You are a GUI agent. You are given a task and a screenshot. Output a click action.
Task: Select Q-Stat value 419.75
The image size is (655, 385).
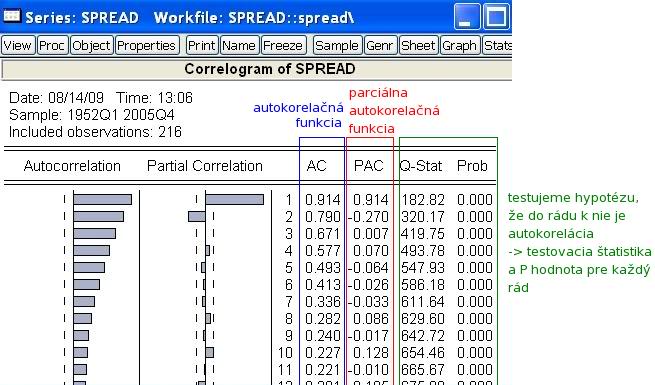[x=423, y=234]
